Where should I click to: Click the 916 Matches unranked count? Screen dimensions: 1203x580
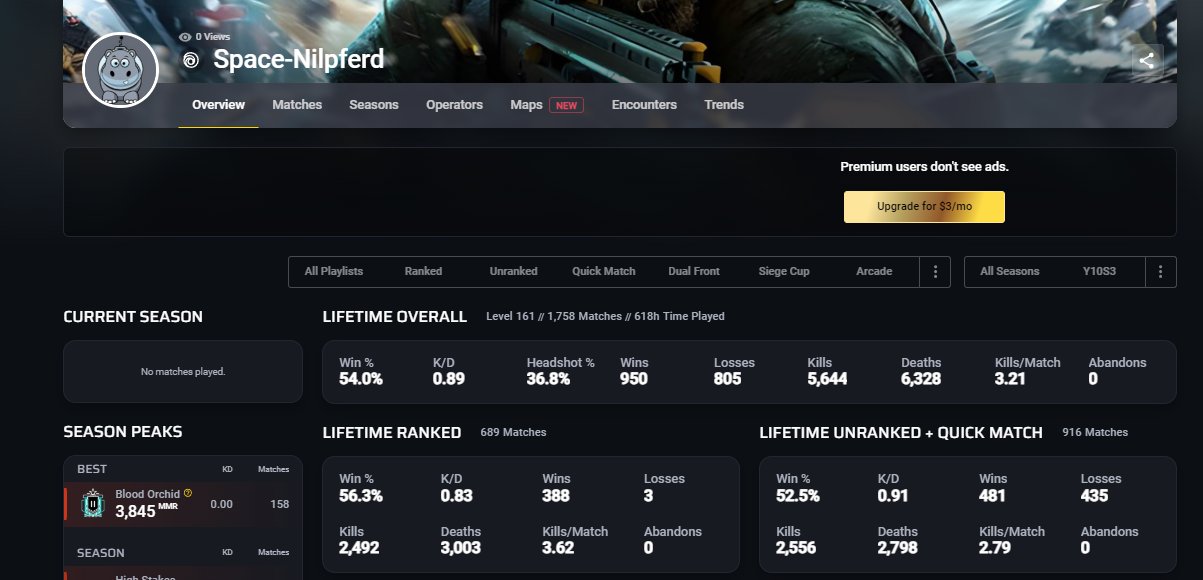coord(1094,433)
